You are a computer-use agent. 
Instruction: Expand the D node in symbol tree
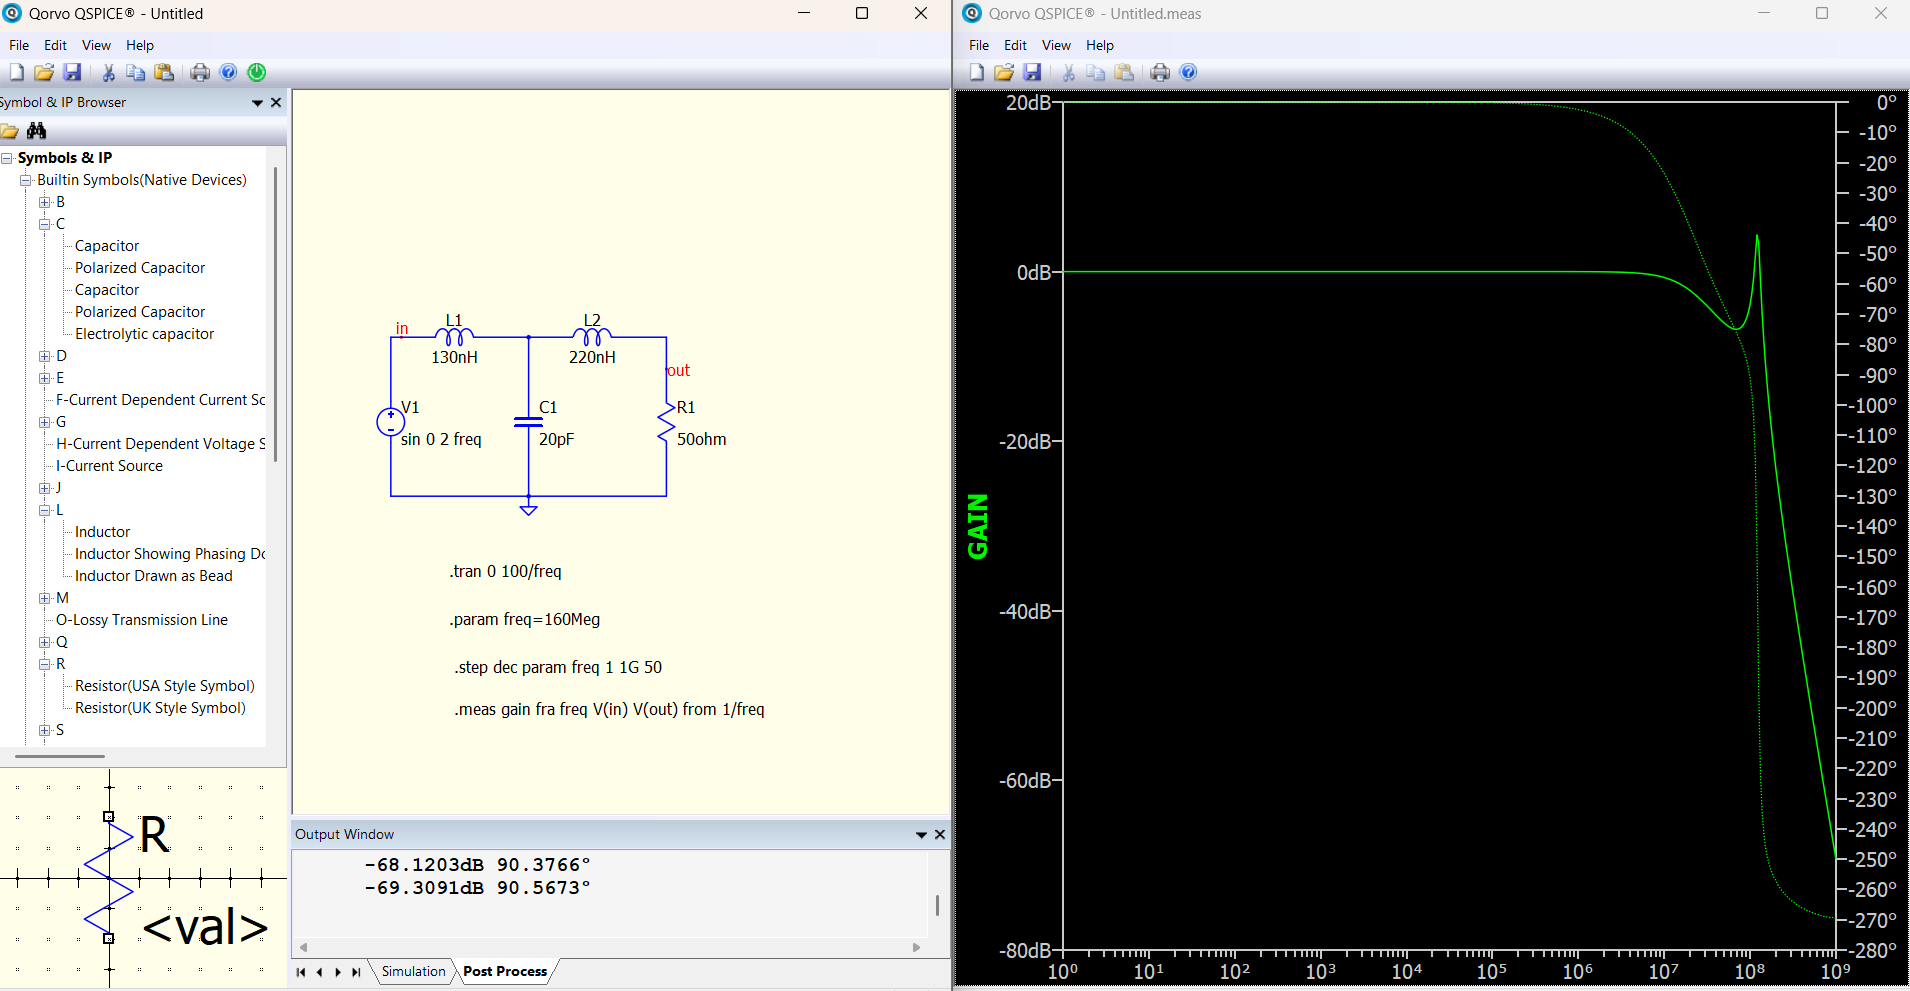tap(44, 356)
